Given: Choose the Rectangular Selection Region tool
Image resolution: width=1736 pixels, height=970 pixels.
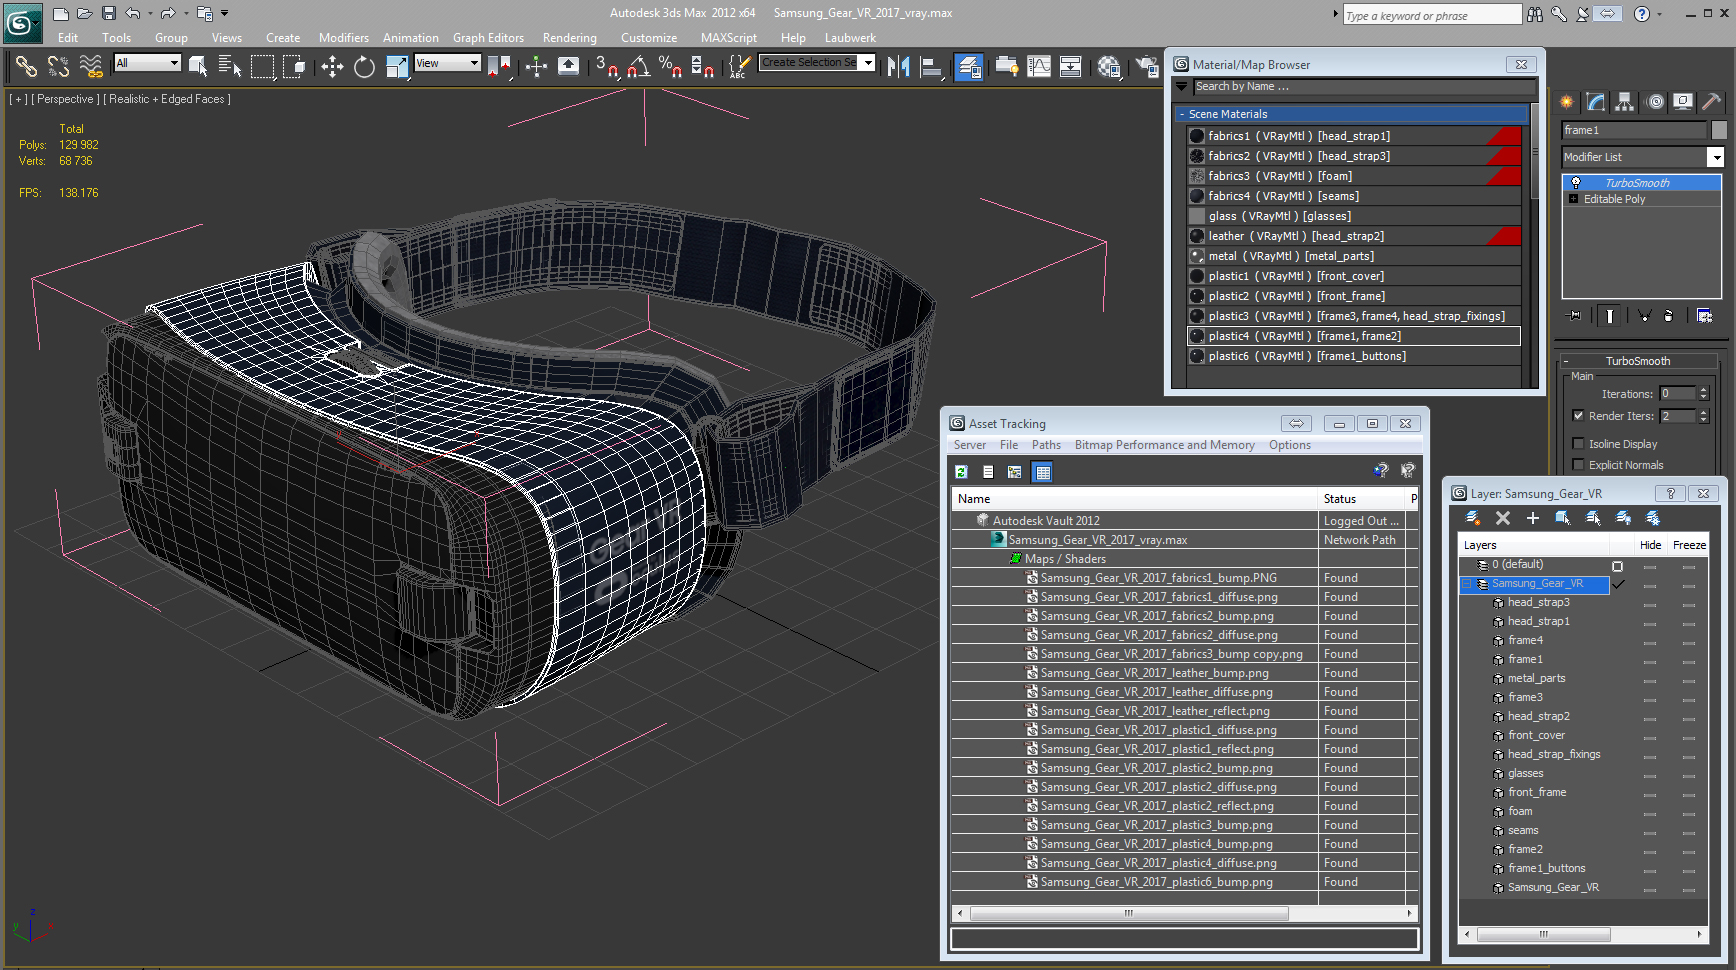Looking at the screenshot, I should coord(262,67).
